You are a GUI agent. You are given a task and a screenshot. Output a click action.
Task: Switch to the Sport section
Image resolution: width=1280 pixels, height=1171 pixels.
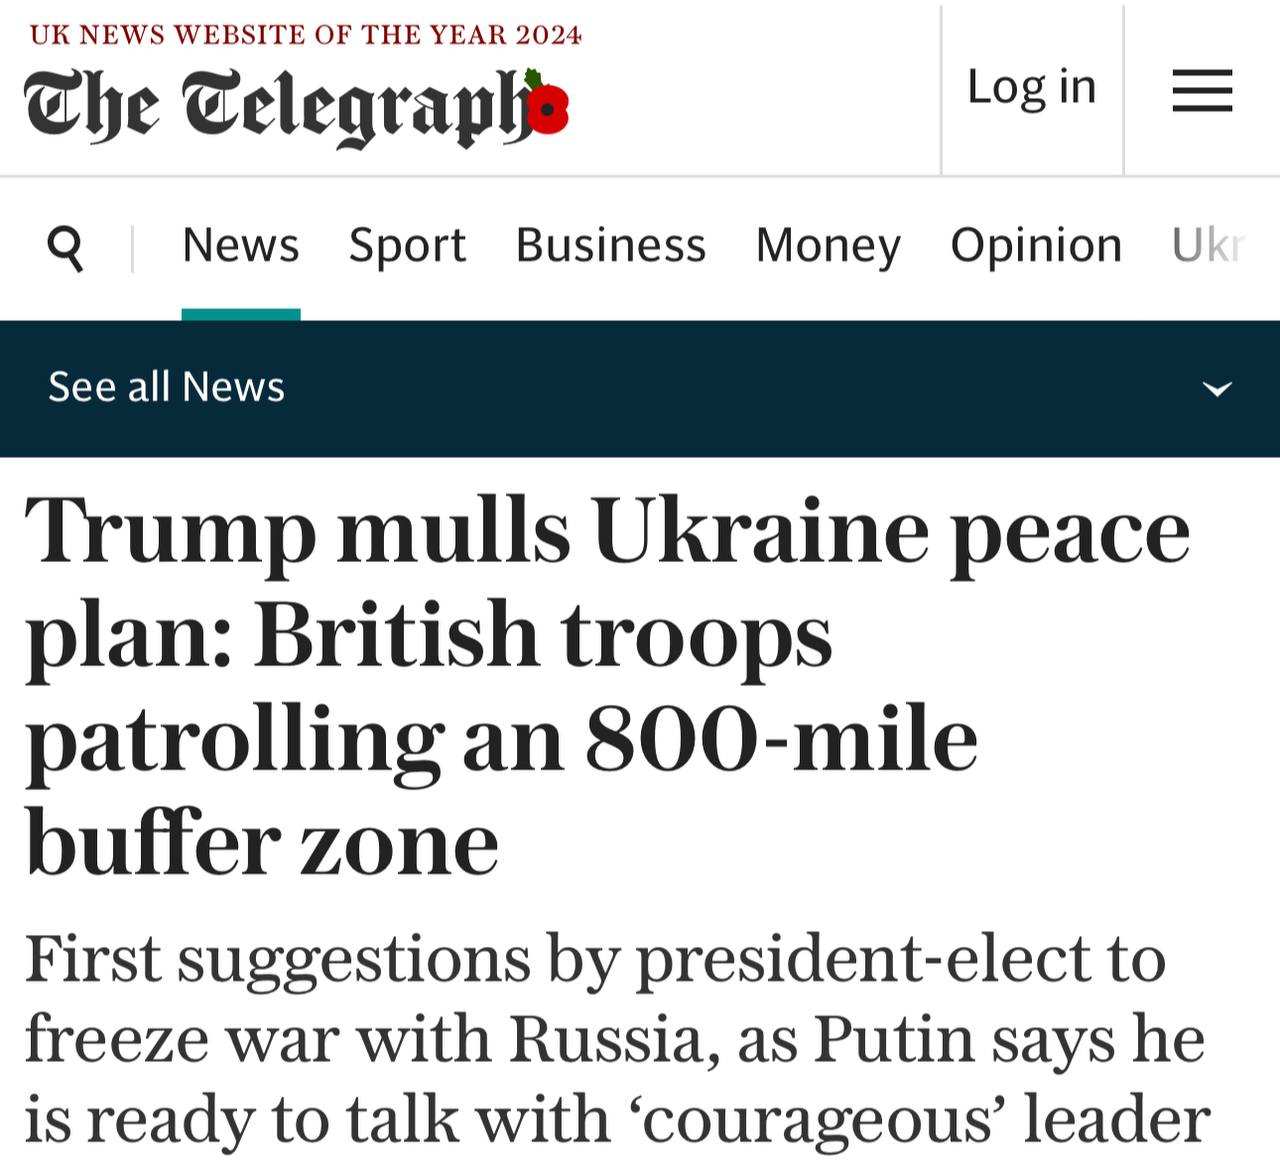click(x=407, y=246)
